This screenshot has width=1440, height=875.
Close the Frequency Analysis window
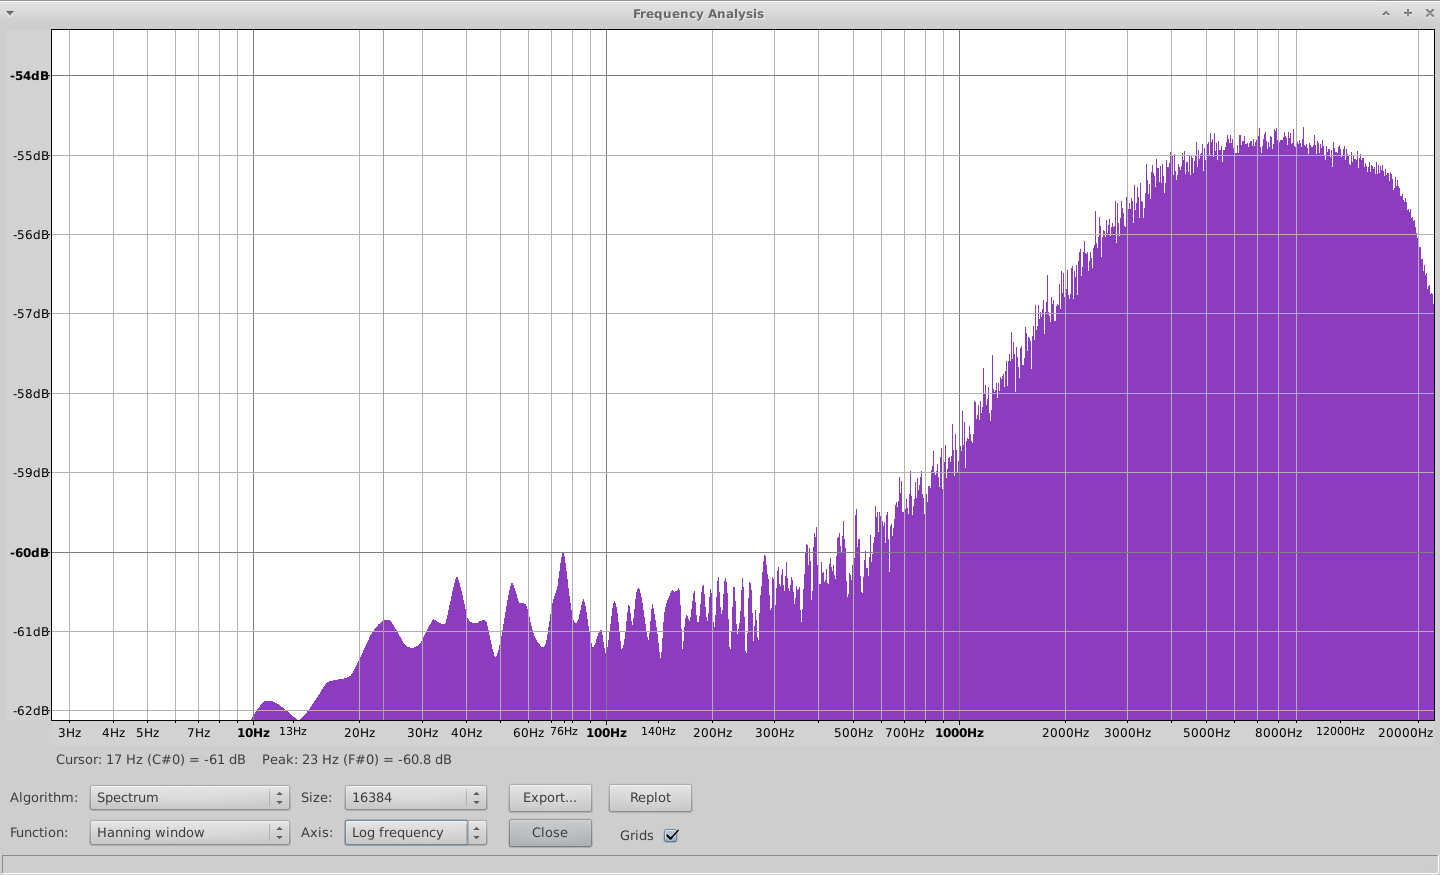1429,13
